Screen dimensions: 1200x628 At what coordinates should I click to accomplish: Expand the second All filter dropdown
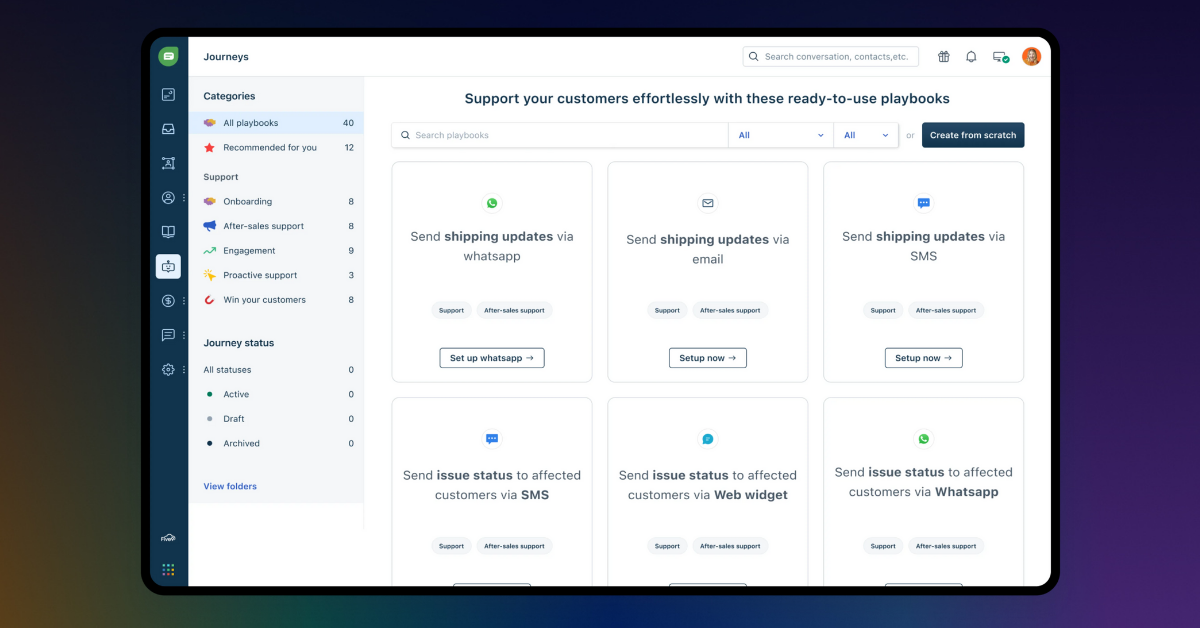point(866,135)
